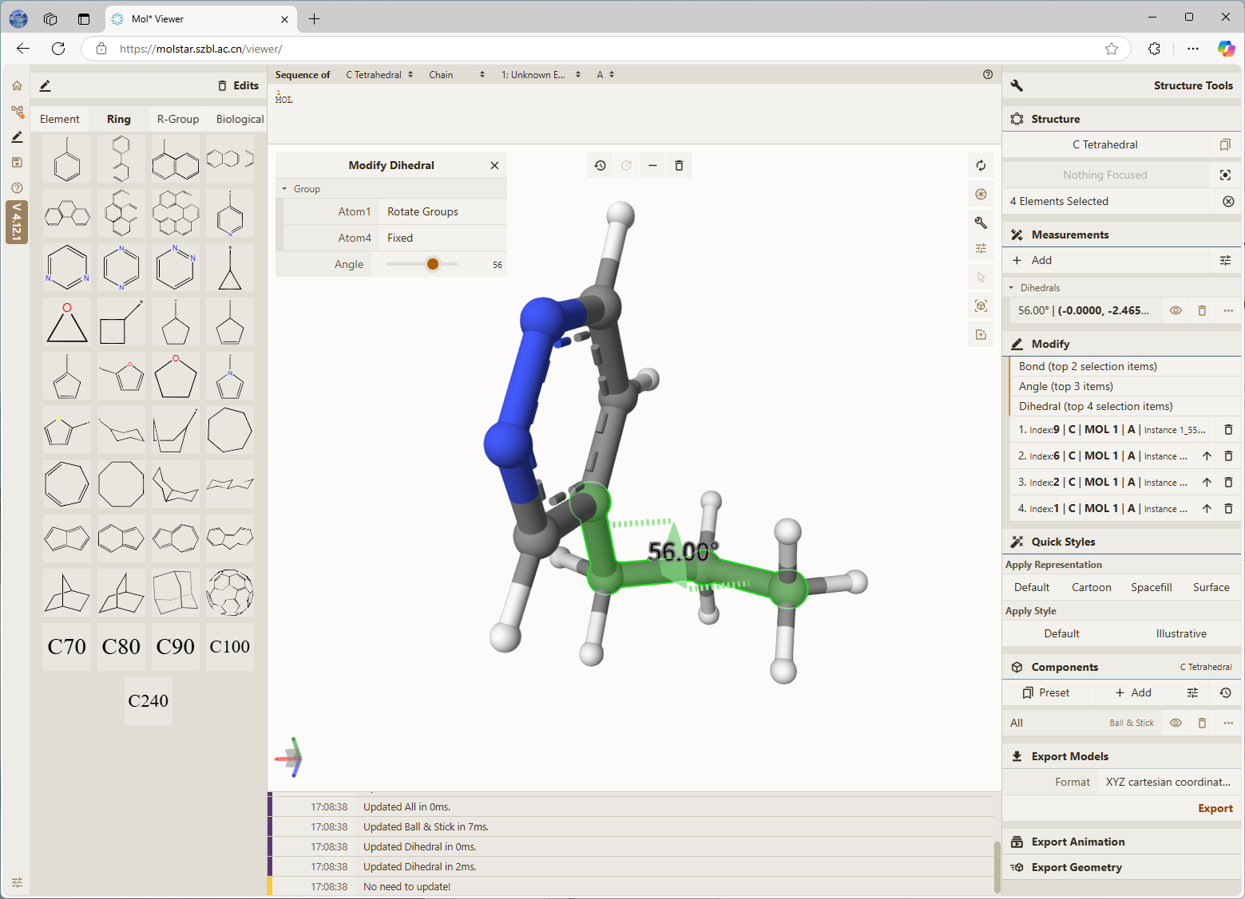Open the R-Group tab
The image size is (1245, 899).
click(178, 119)
